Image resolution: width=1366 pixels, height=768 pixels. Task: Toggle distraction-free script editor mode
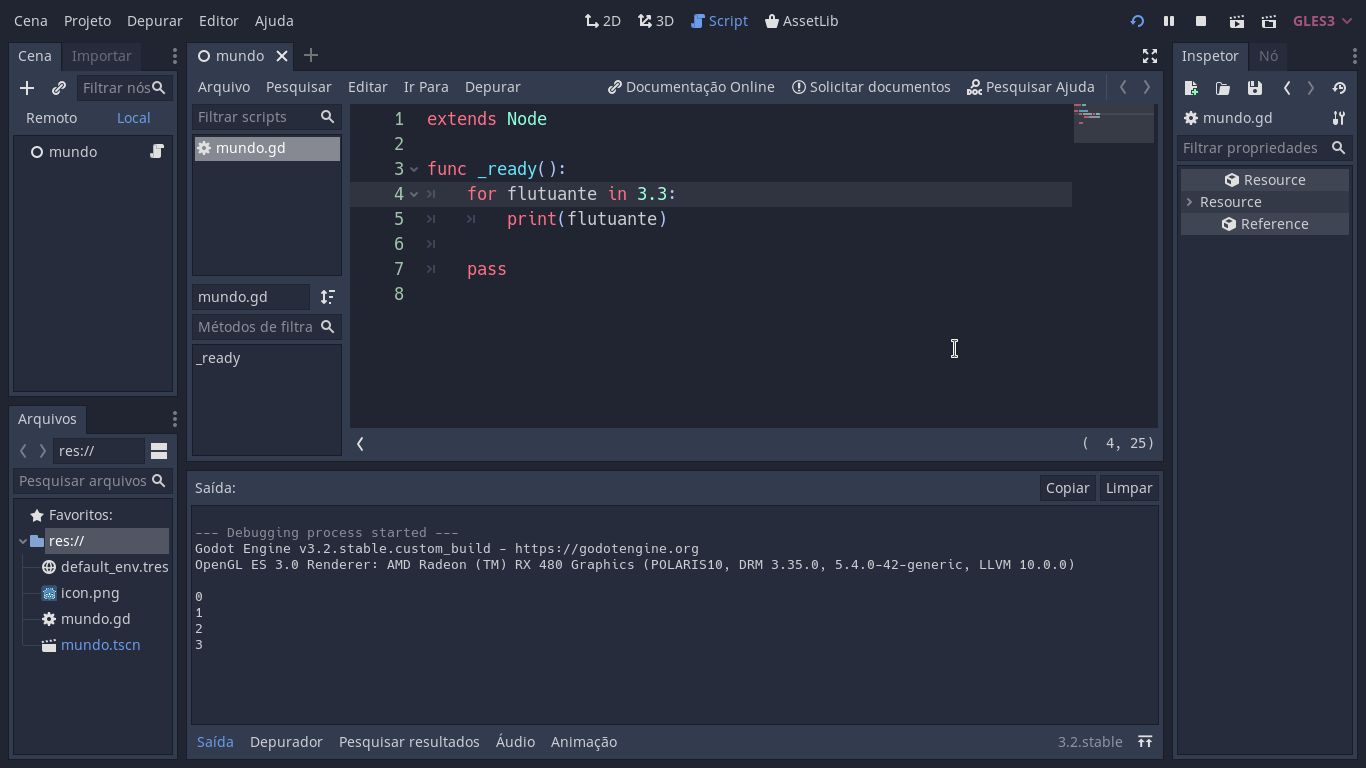1150,56
